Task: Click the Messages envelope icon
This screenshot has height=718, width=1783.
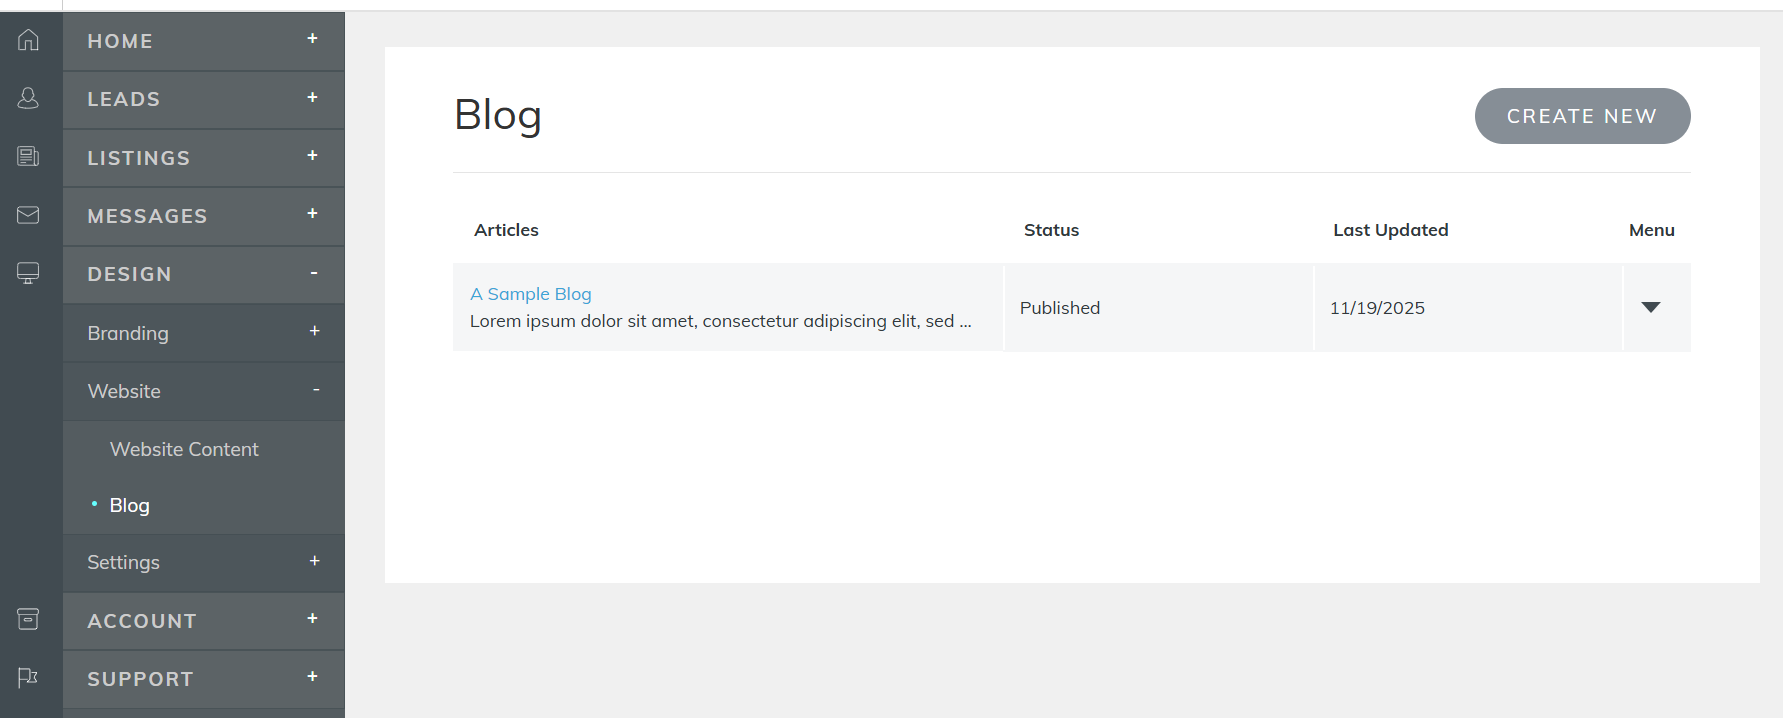Action: coord(28,215)
